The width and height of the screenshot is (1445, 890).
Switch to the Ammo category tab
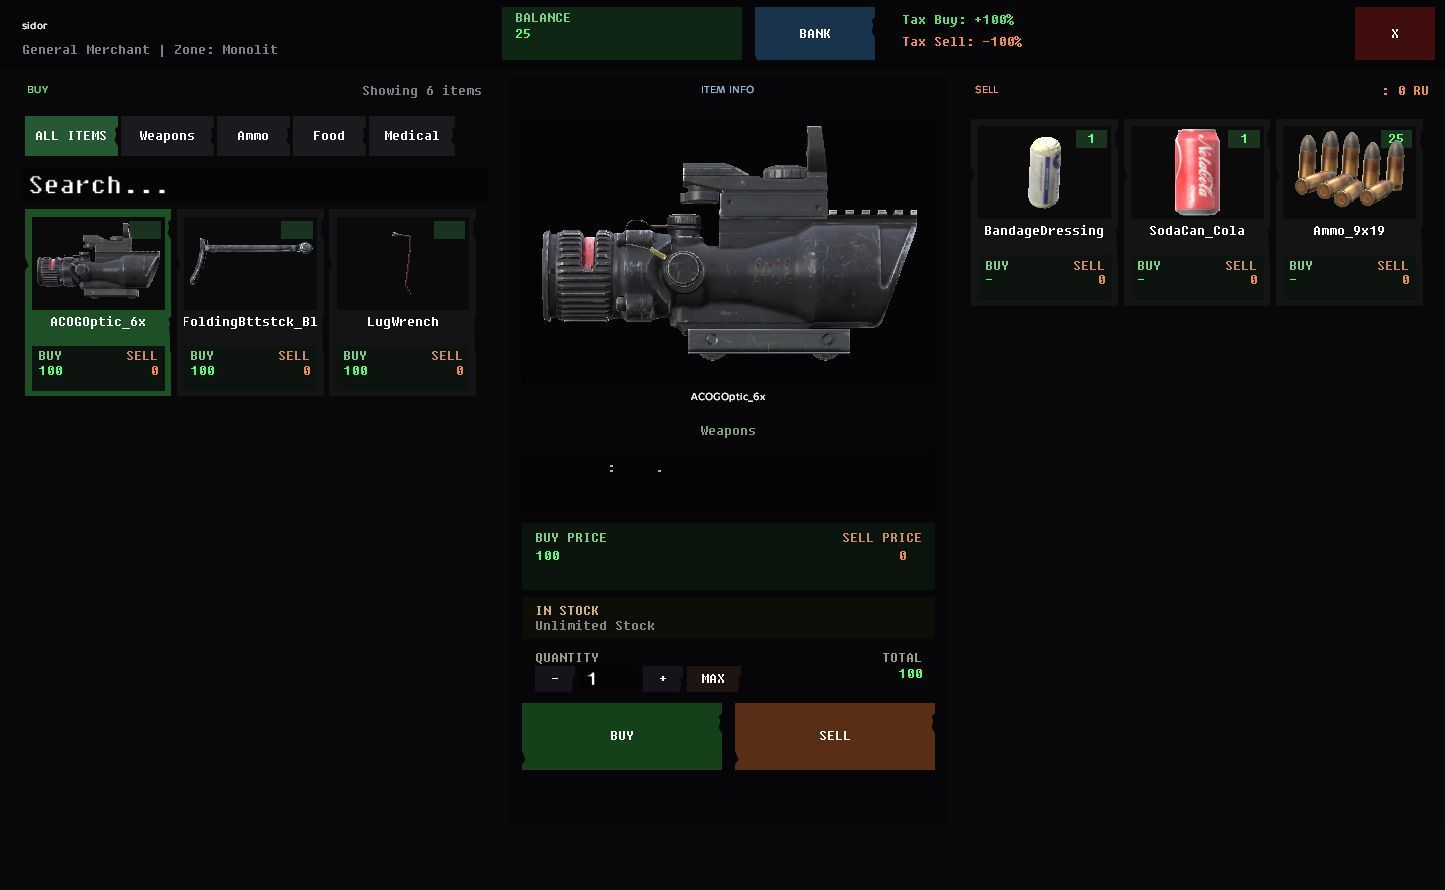(x=253, y=136)
